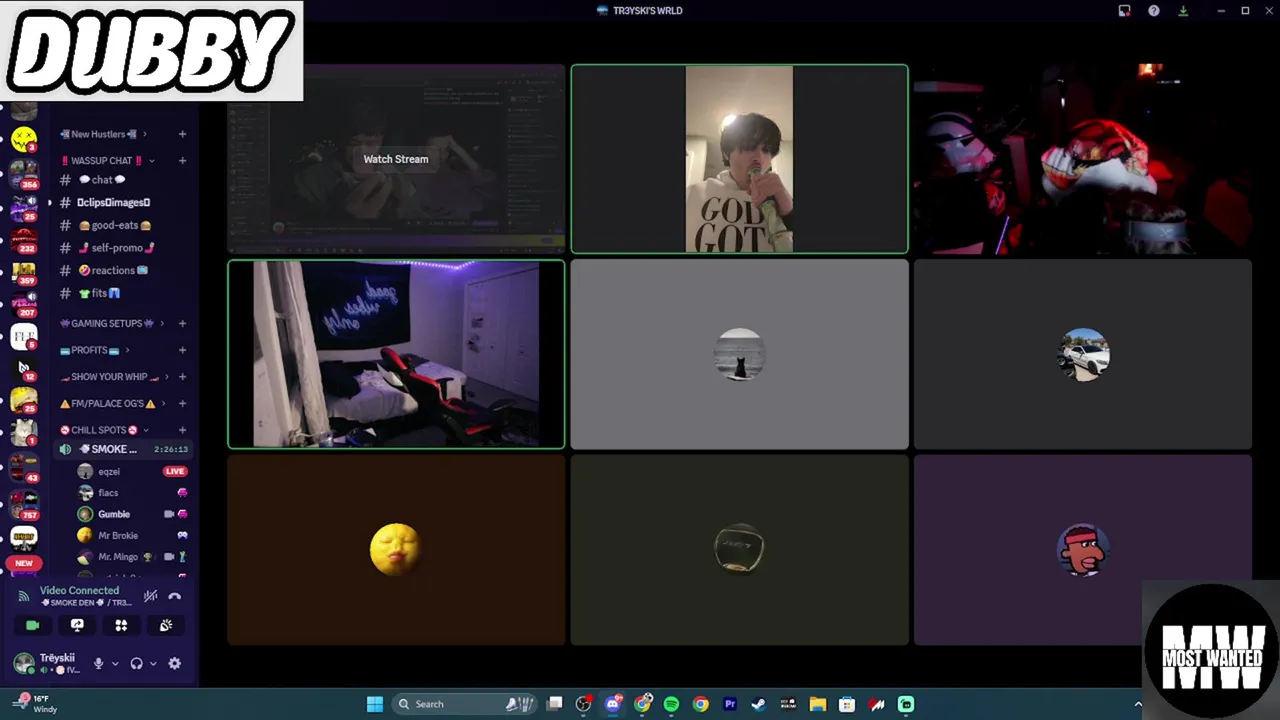Click the red headband cartoon avatar tile

1083,549
